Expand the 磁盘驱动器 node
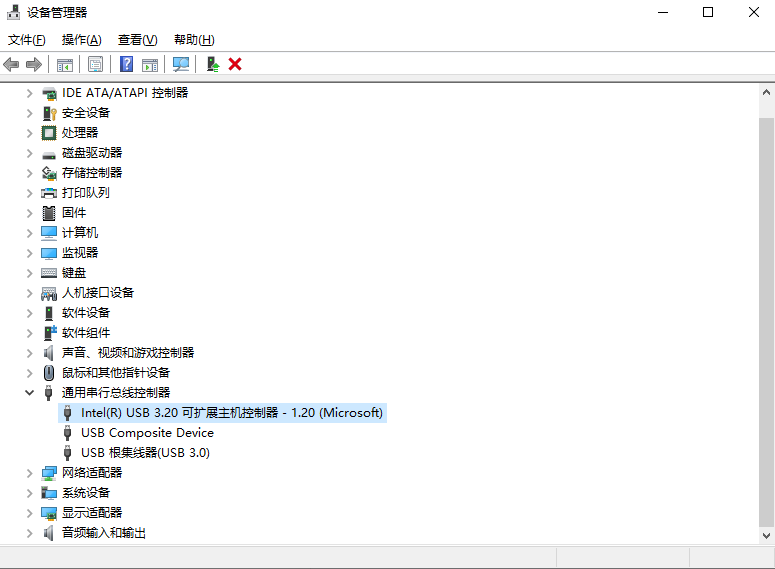 coord(30,153)
